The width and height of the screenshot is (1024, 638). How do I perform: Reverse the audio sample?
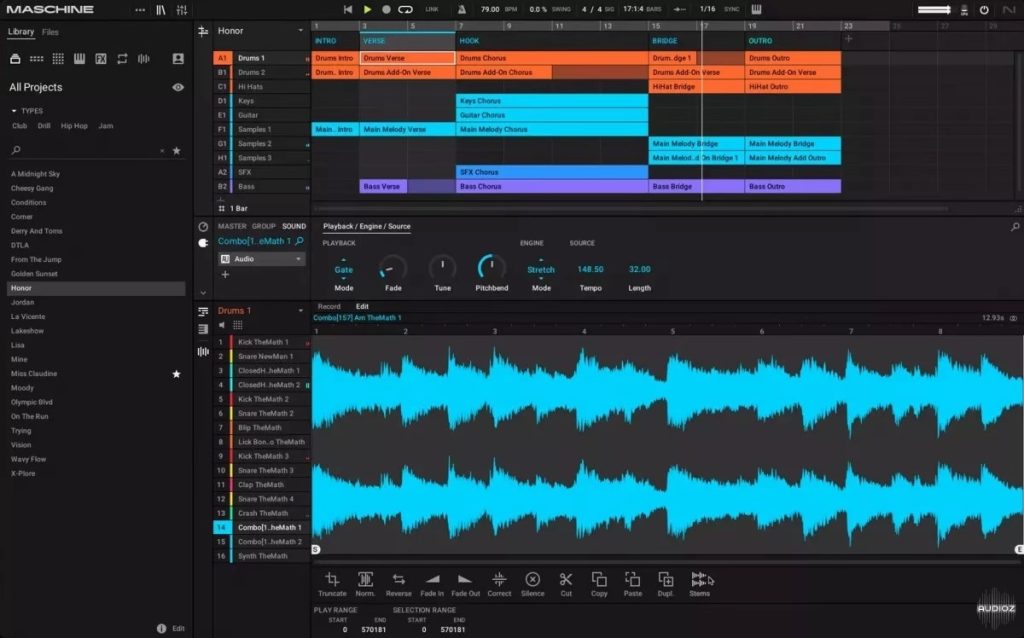[x=398, y=579]
